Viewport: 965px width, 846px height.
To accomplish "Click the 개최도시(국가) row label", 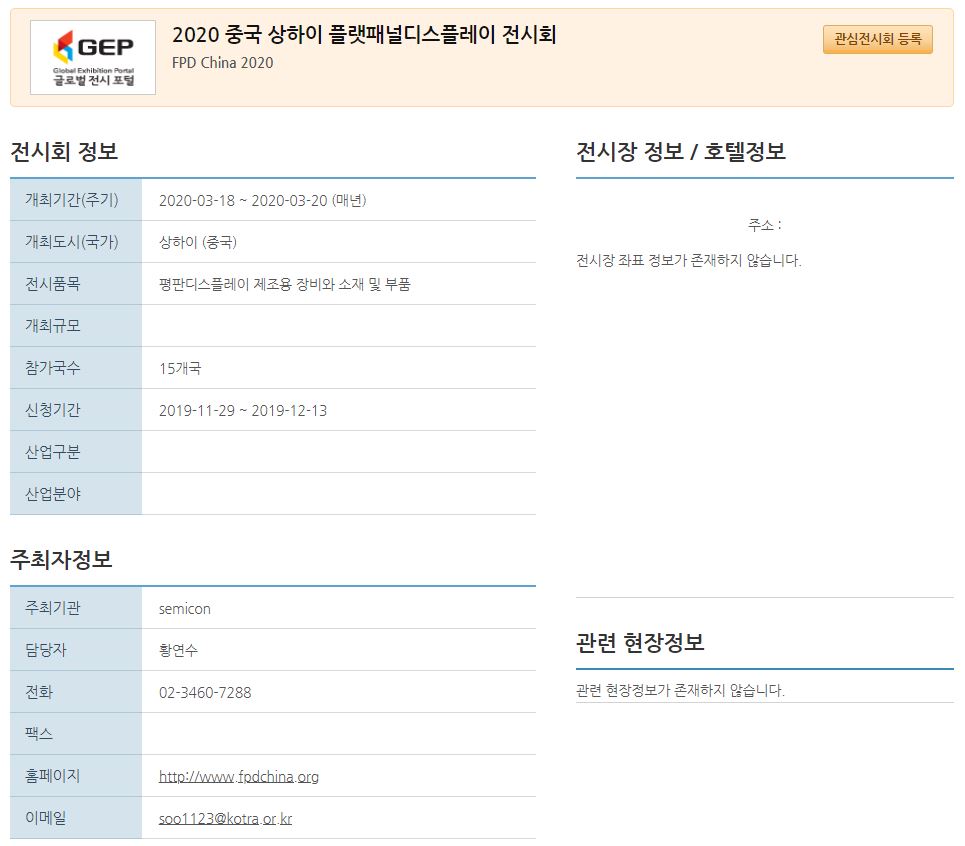I will click(x=71, y=242).
